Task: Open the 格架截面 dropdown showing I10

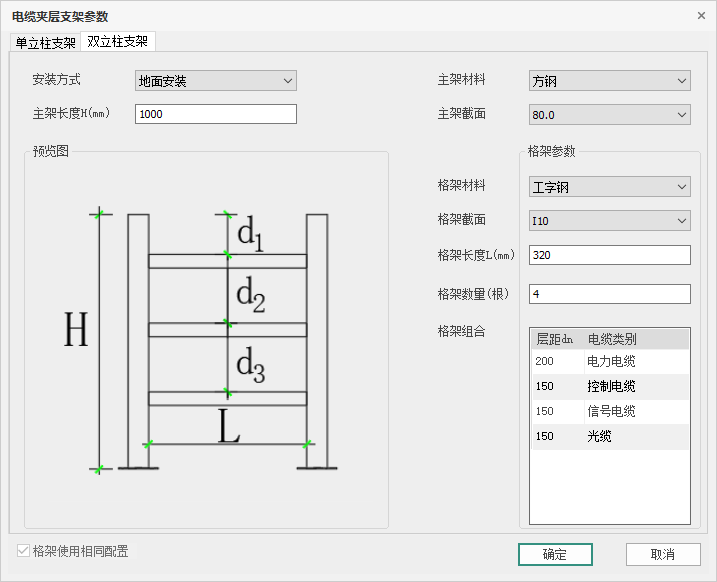Action: click(x=609, y=221)
